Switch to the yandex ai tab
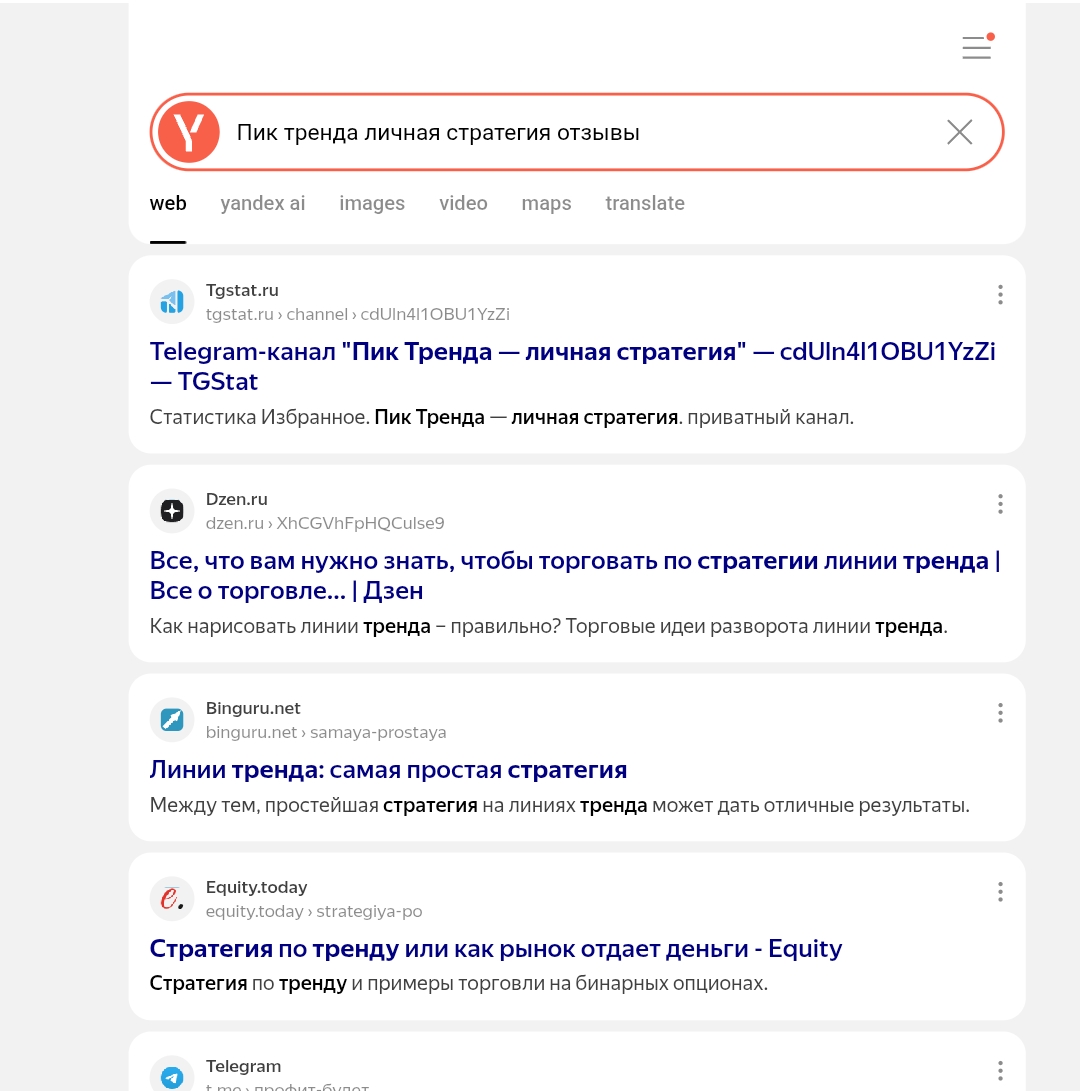Screen dimensions: 1080x1091 [x=263, y=203]
